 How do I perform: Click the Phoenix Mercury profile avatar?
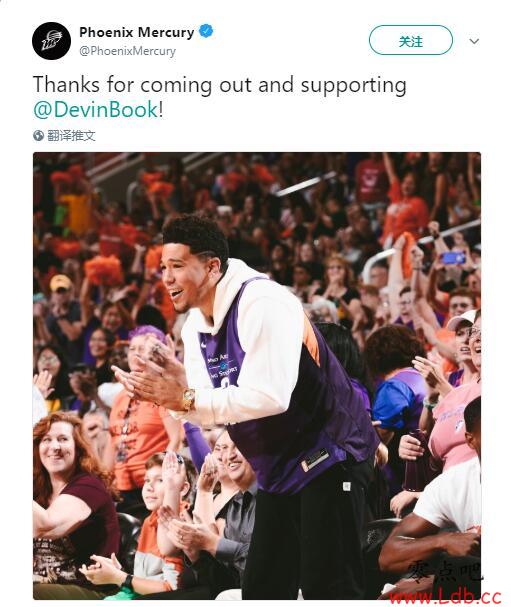click(x=51, y=41)
